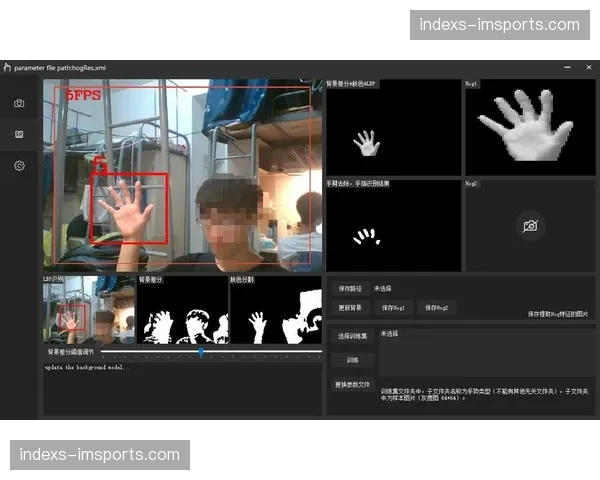Select the 背景差分 silhouette thumbnail

point(182,313)
